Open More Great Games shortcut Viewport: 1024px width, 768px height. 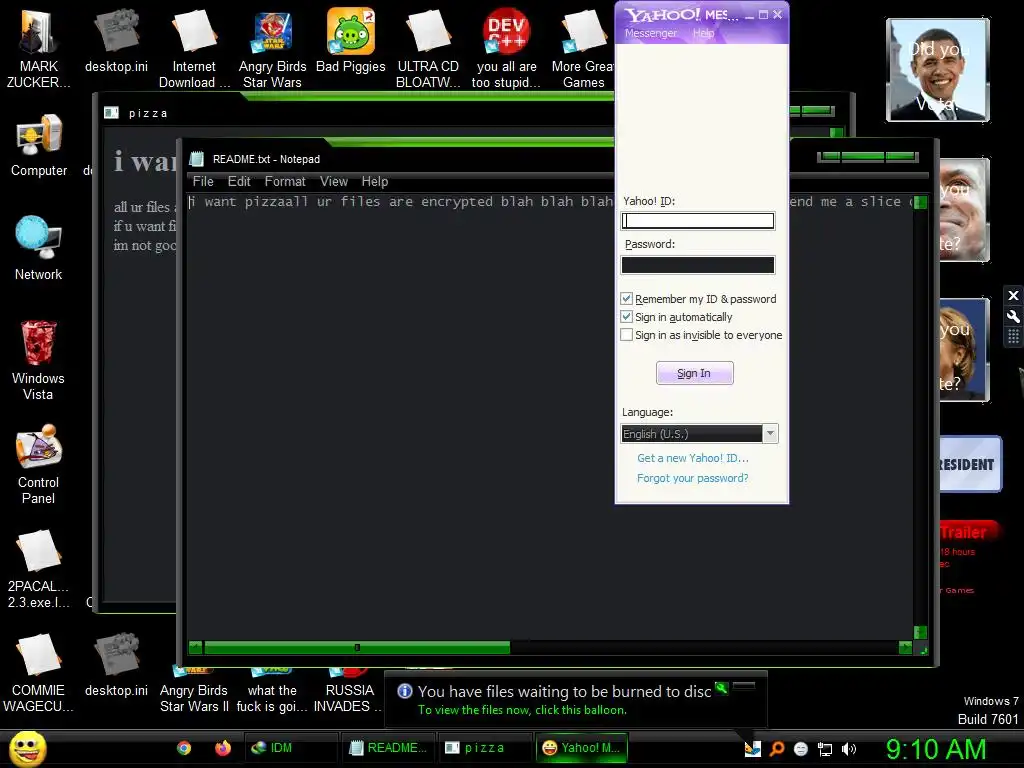point(583,49)
